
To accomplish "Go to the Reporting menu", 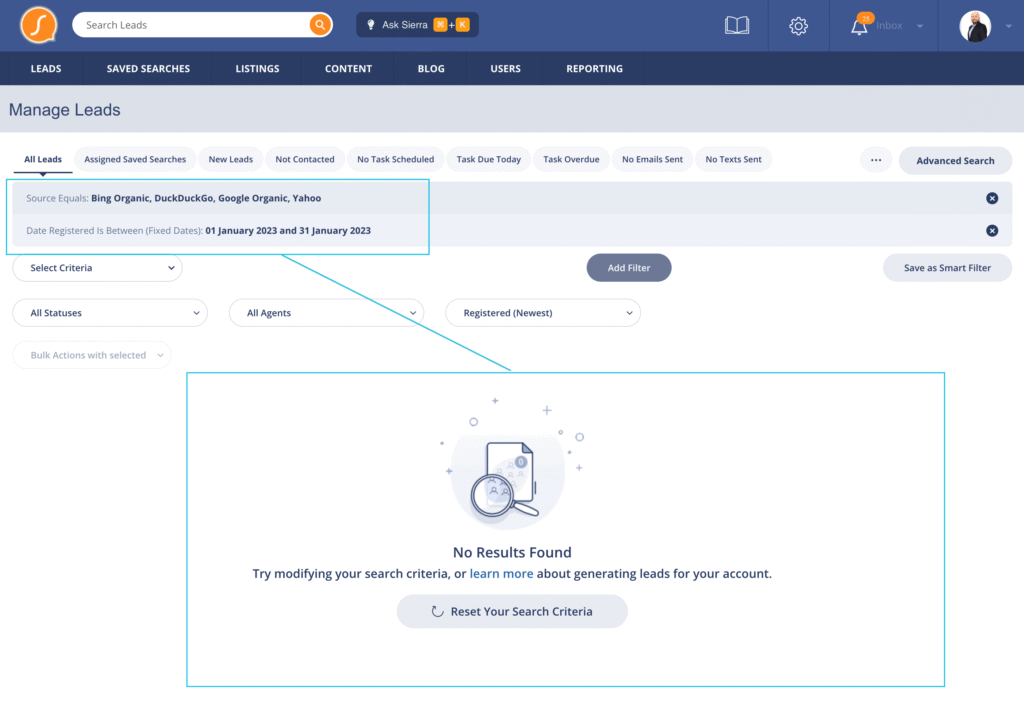I will coord(594,69).
